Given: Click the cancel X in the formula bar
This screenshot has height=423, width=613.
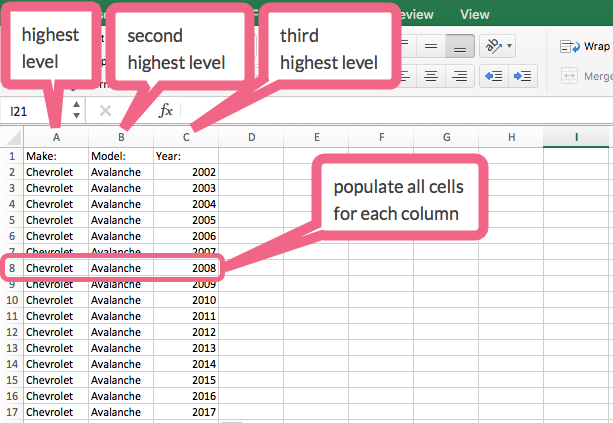Looking at the screenshot, I should (105, 111).
